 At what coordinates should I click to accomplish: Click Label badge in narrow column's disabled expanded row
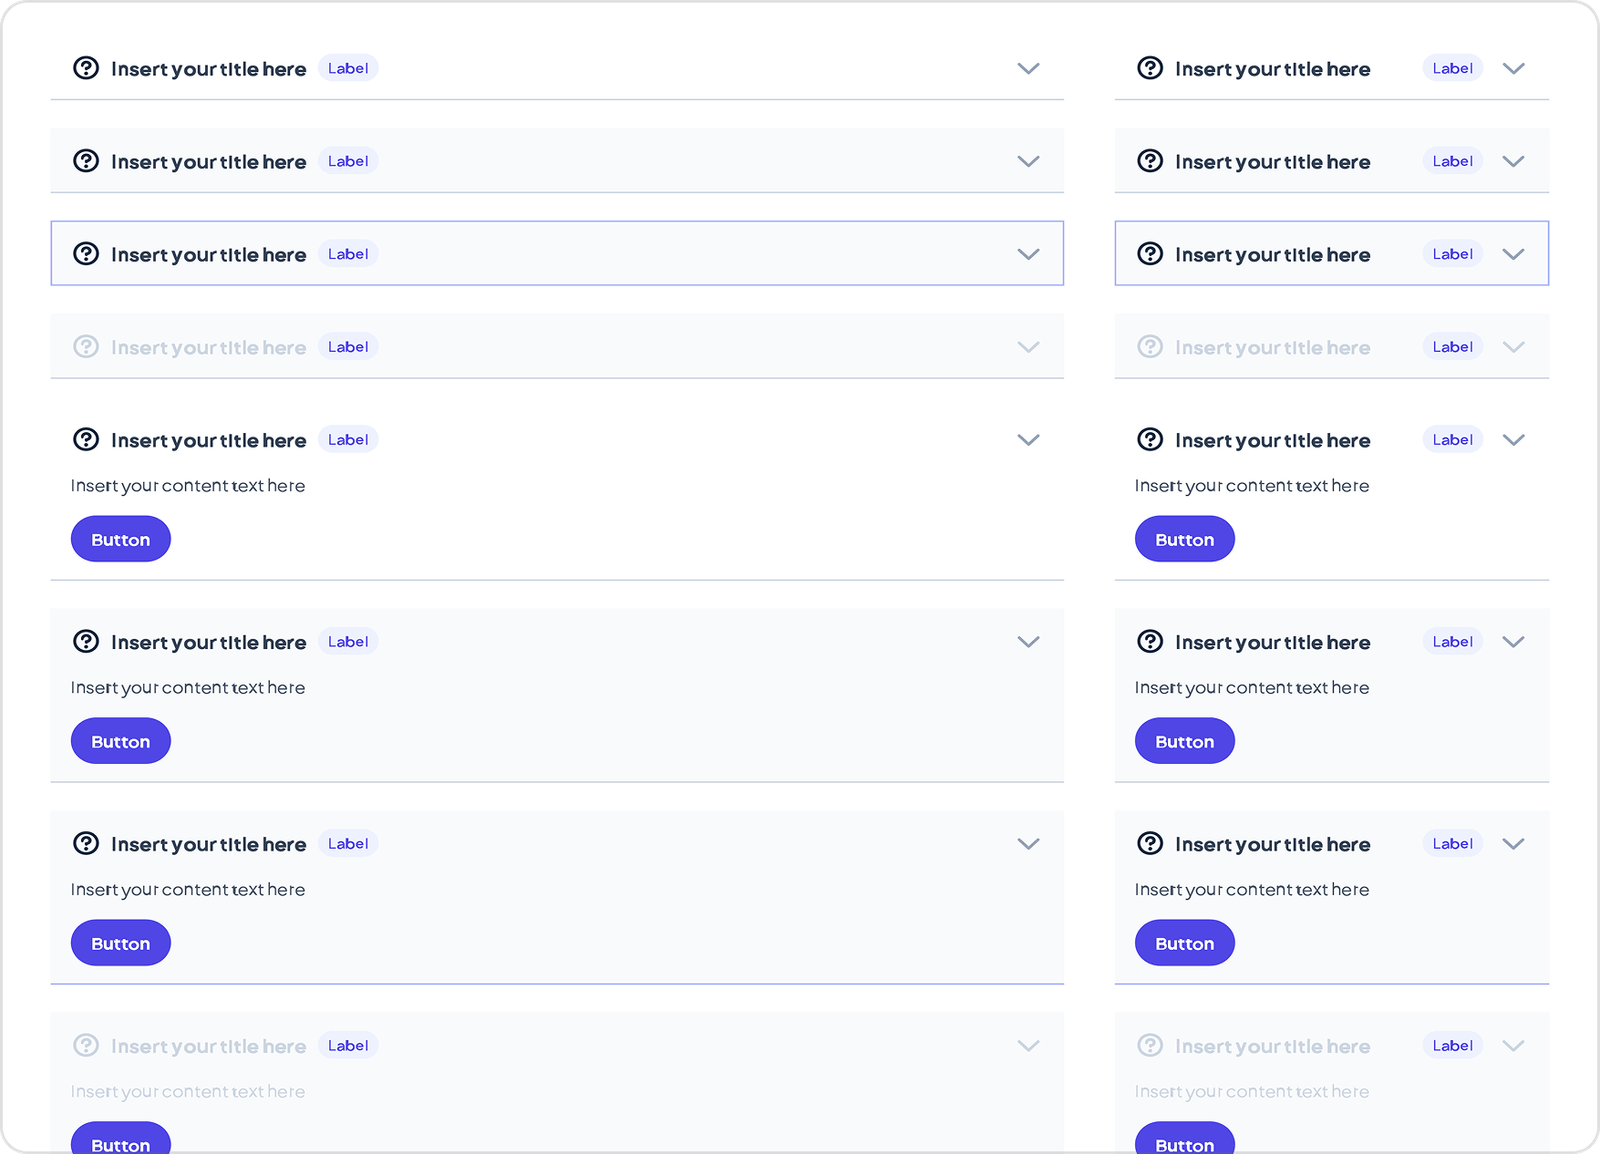[x=1452, y=1046]
